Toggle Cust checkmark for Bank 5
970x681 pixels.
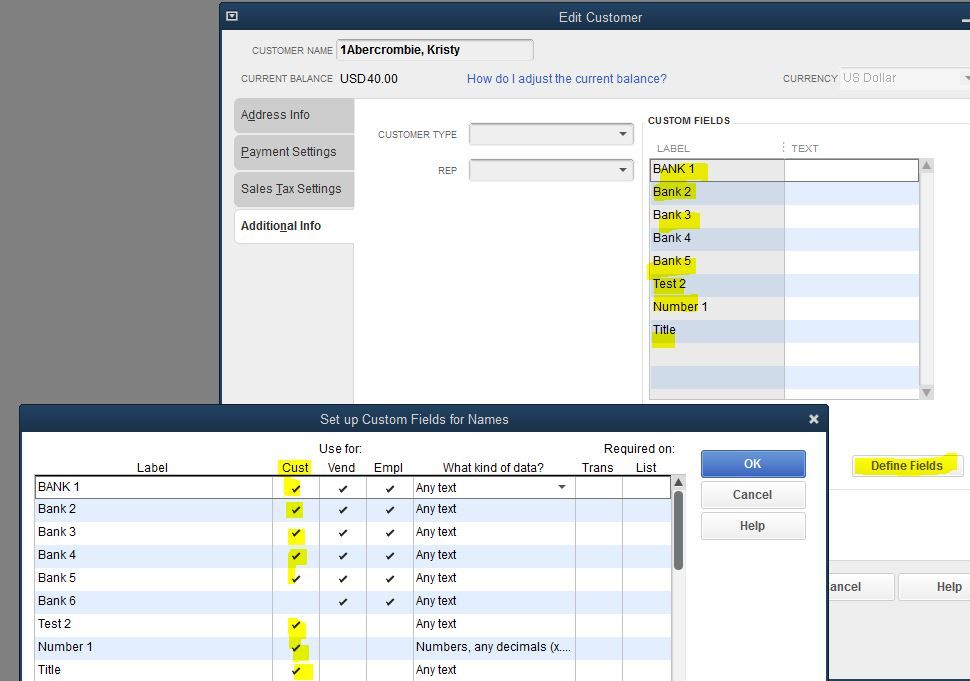point(296,578)
